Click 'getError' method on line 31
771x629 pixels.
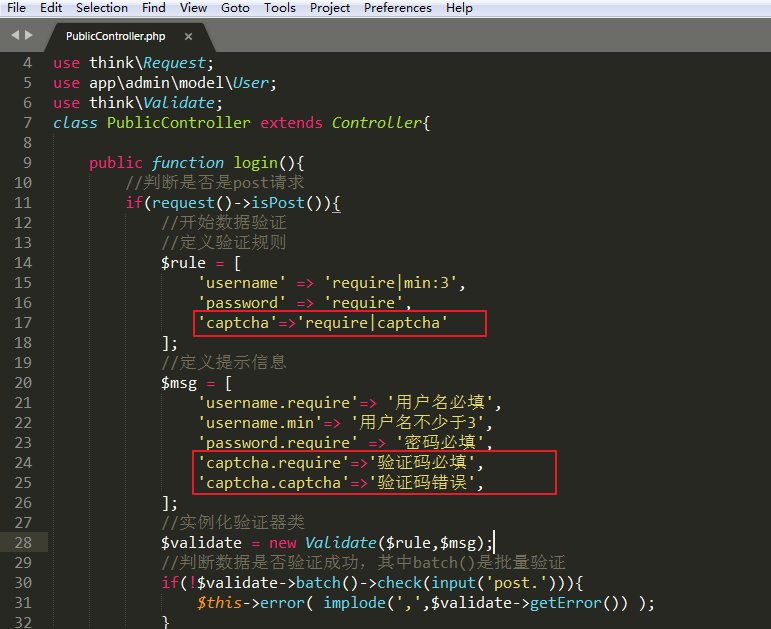[565, 603]
